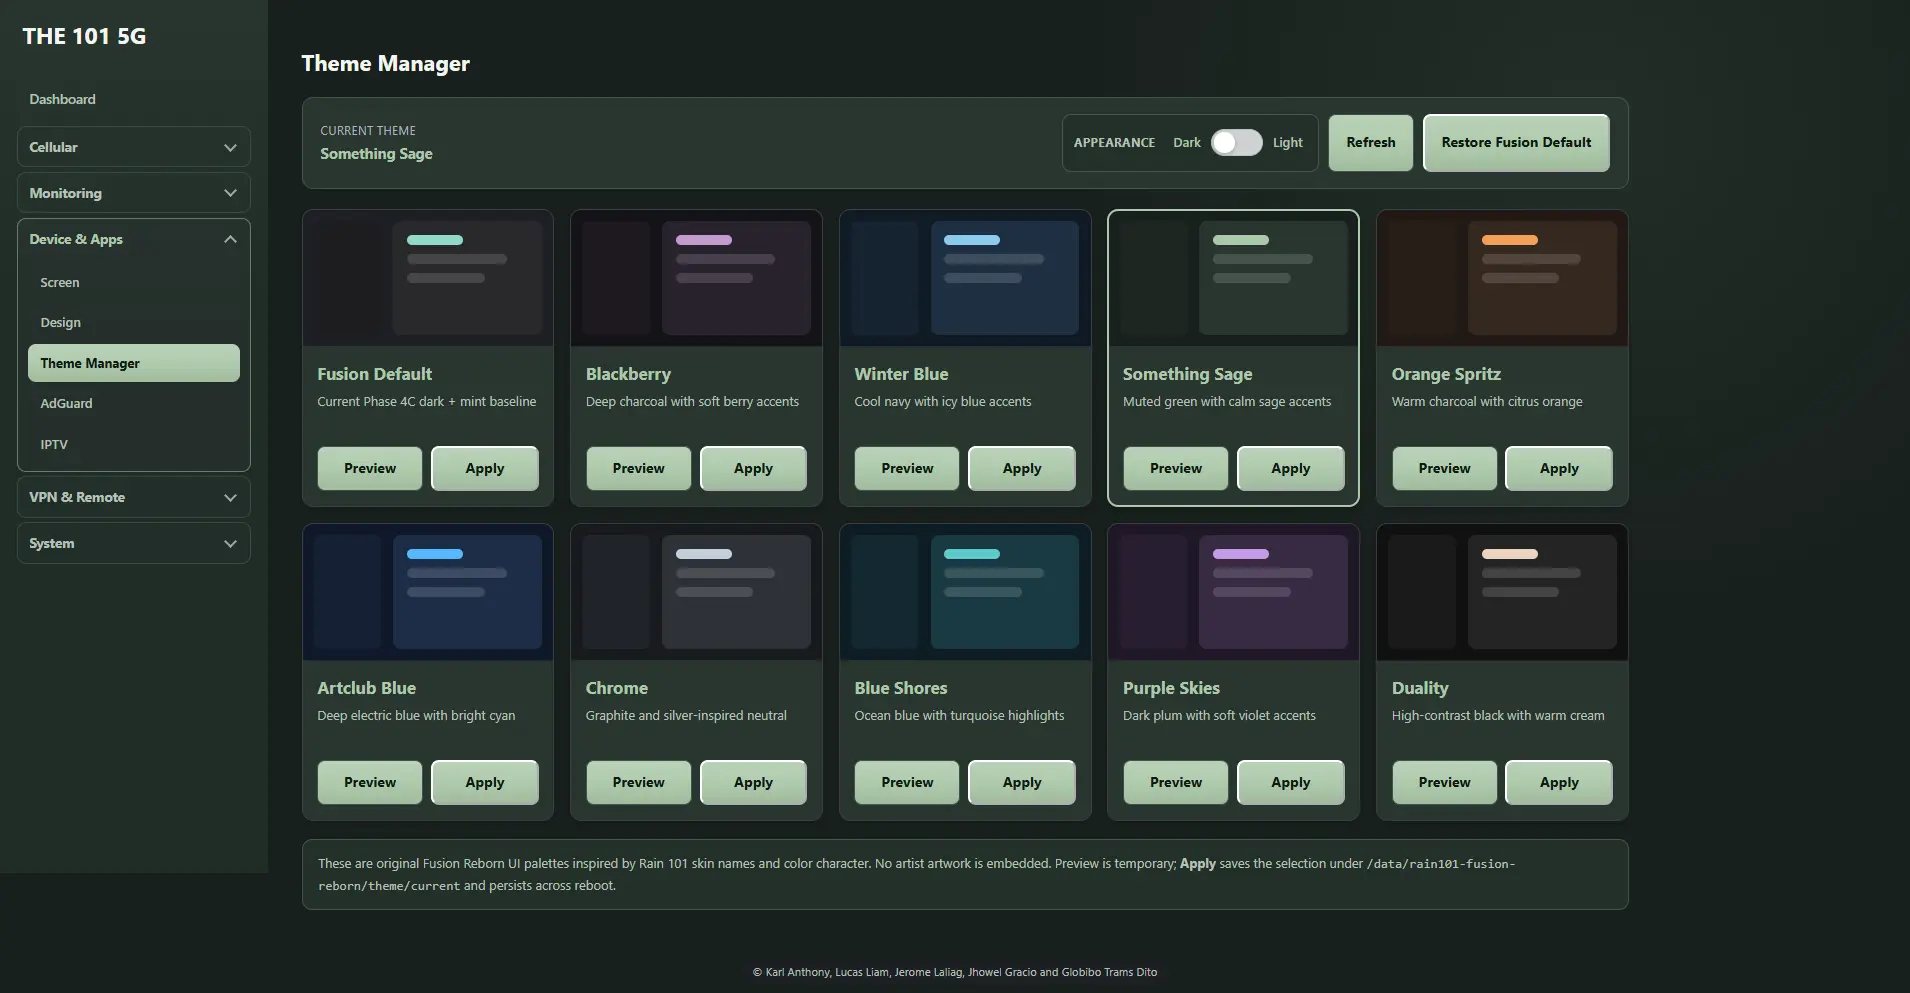Viewport: 1910px width, 993px height.
Task: Click the Purple Skies palette thumbnail
Action: [1233, 592]
